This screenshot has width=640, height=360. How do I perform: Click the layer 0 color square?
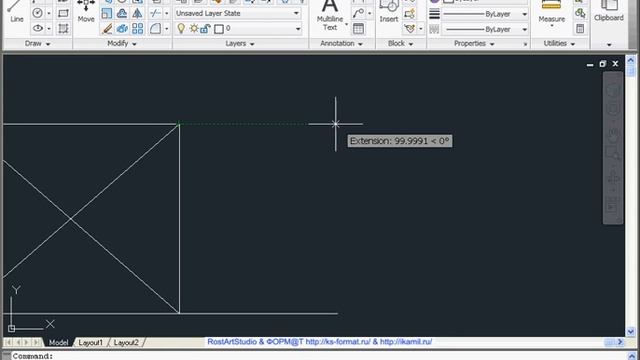pyautogui.click(x=219, y=29)
